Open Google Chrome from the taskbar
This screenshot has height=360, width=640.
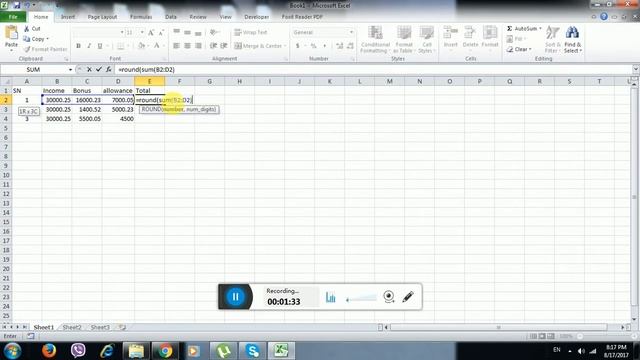click(x=165, y=351)
